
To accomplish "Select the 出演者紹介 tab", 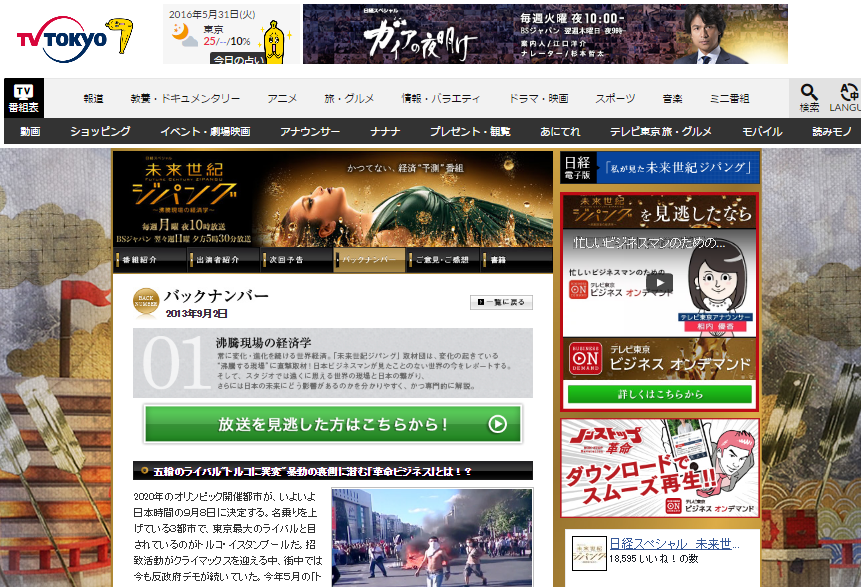I will pos(223,260).
